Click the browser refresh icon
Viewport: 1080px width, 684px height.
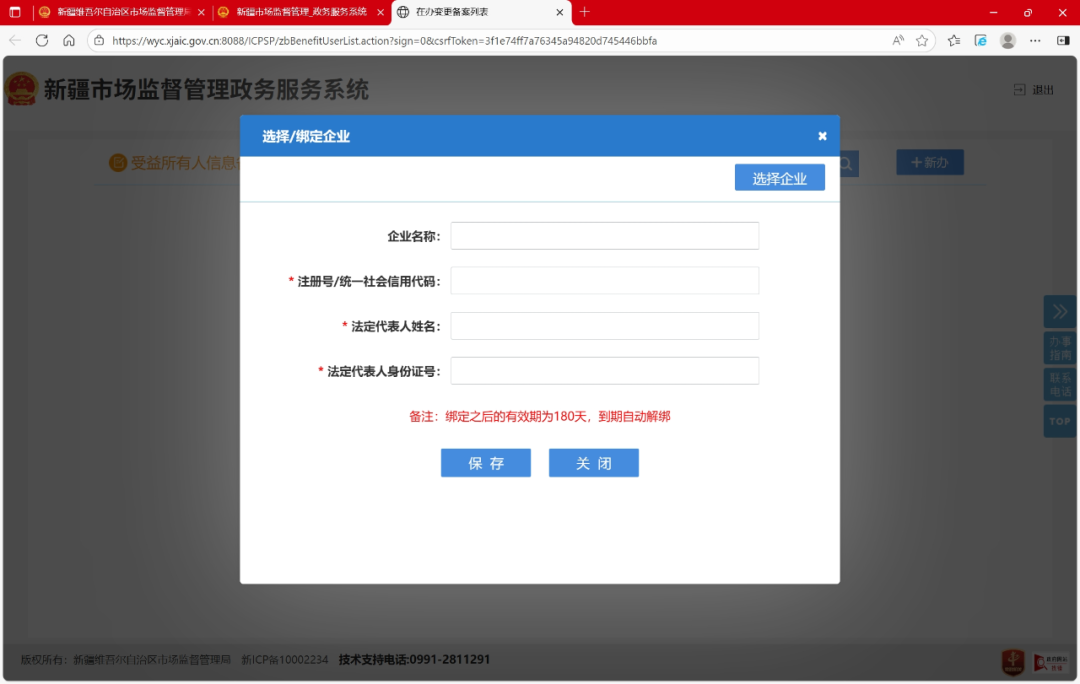42,41
